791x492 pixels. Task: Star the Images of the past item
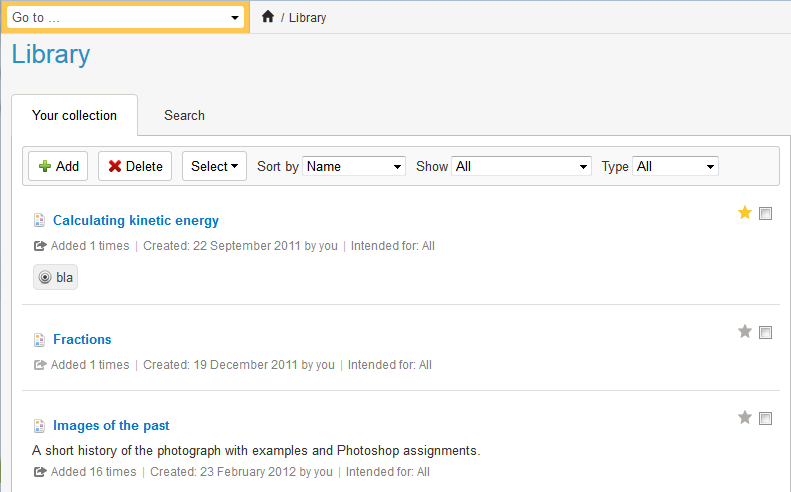point(745,417)
